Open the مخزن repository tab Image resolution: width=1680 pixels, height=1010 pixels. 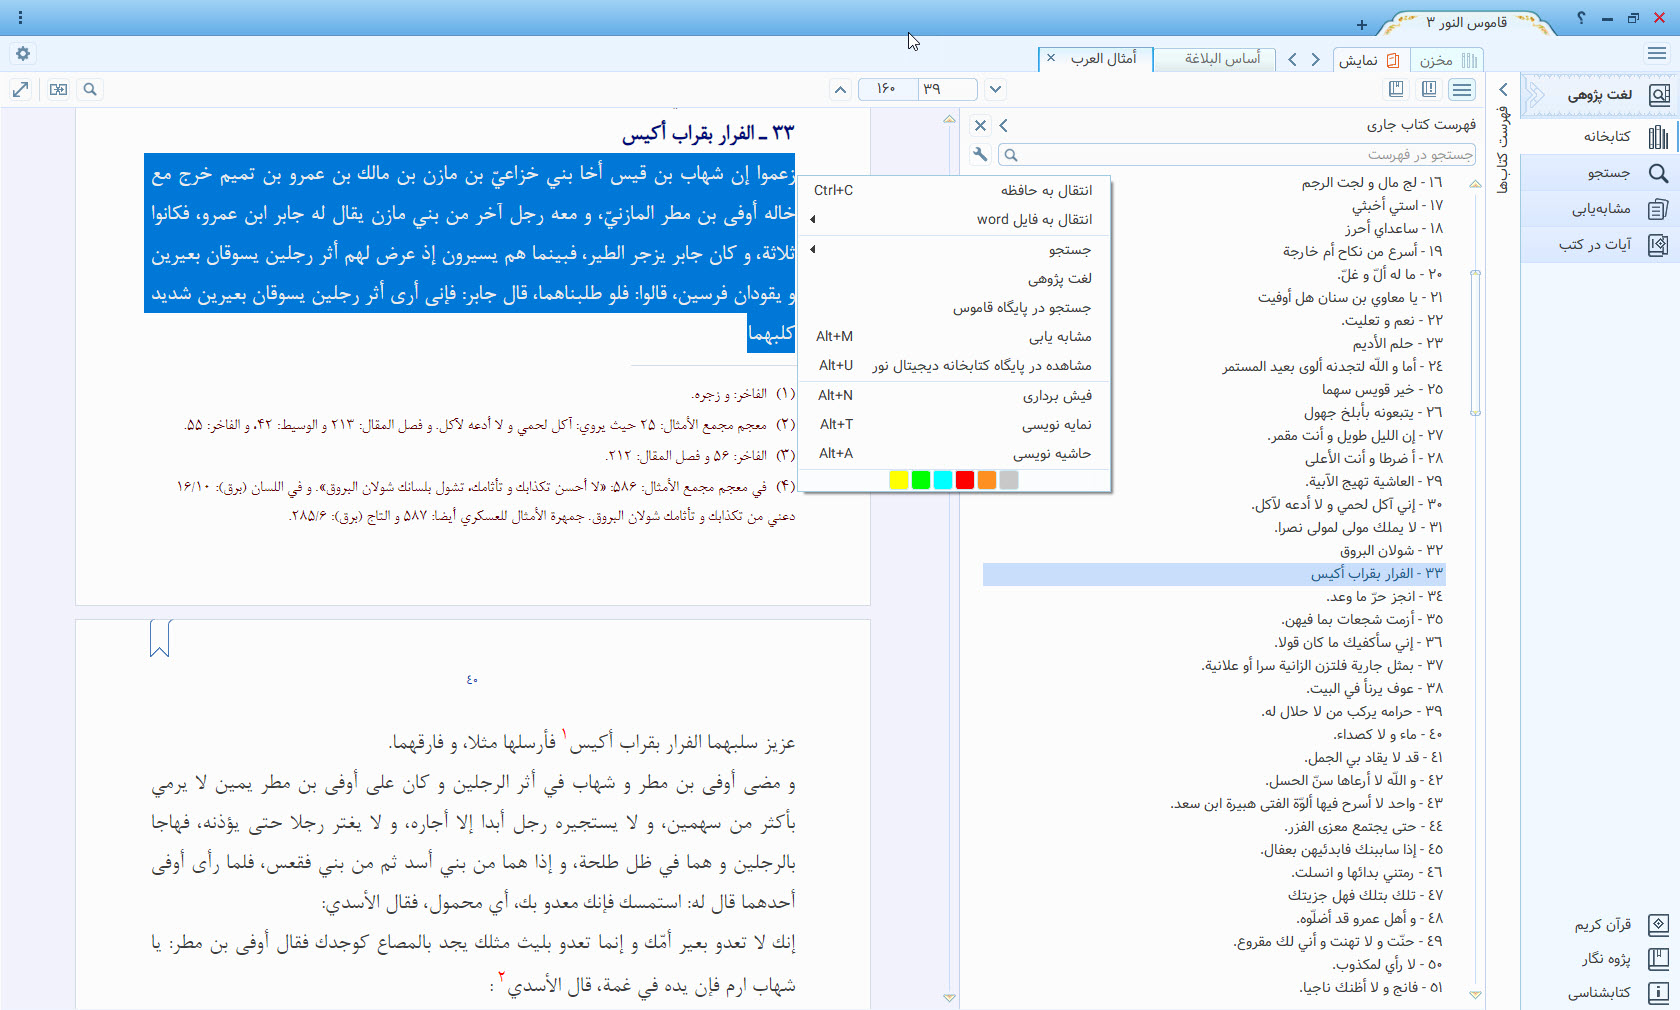pyautogui.click(x=1446, y=60)
